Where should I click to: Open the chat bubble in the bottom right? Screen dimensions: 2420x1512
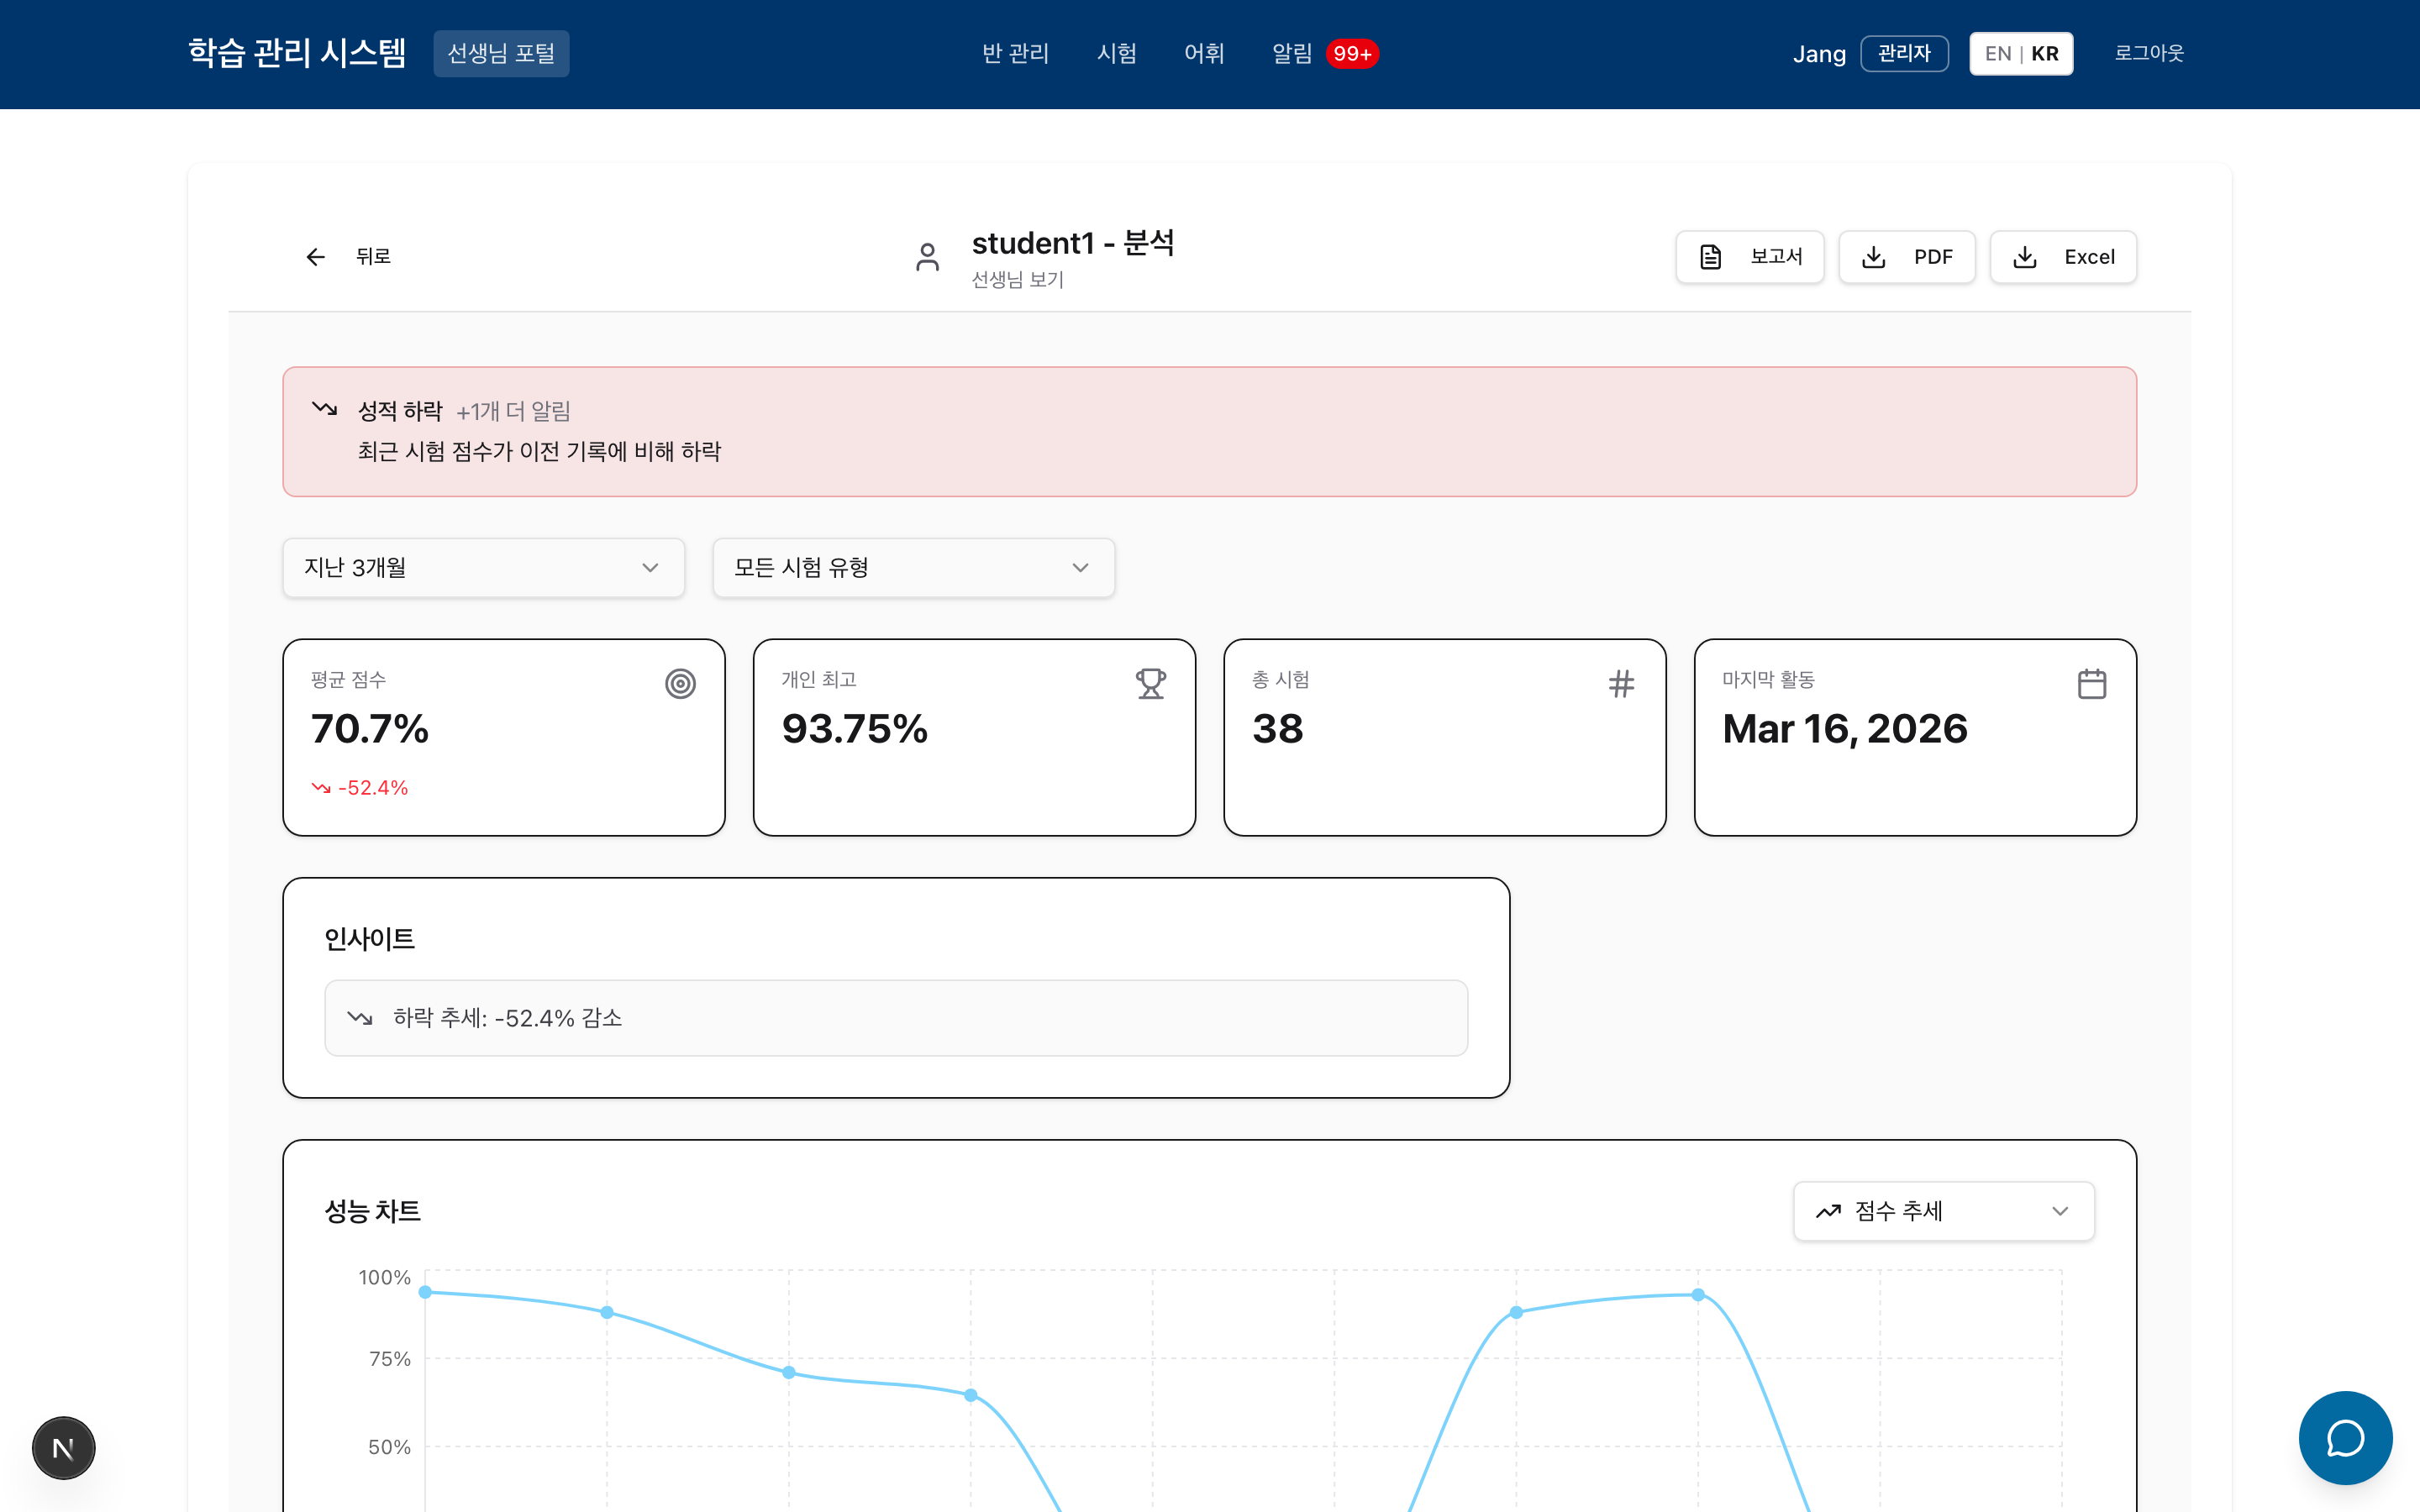[x=2345, y=1438]
